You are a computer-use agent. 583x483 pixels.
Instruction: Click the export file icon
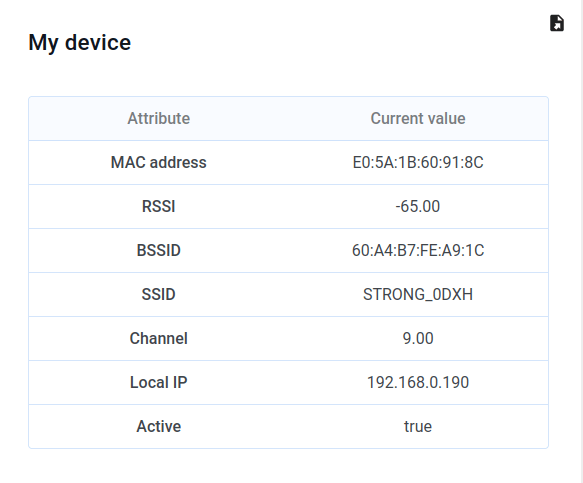point(557,23)
